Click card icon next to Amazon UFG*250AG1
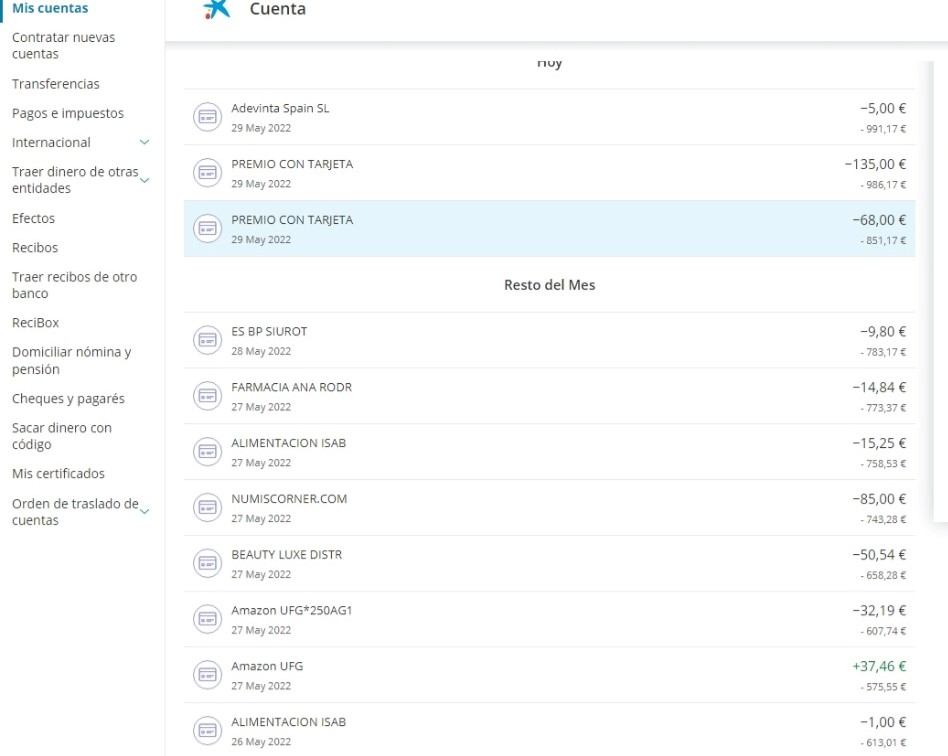The image size is (948, 756). coord(207,620)
